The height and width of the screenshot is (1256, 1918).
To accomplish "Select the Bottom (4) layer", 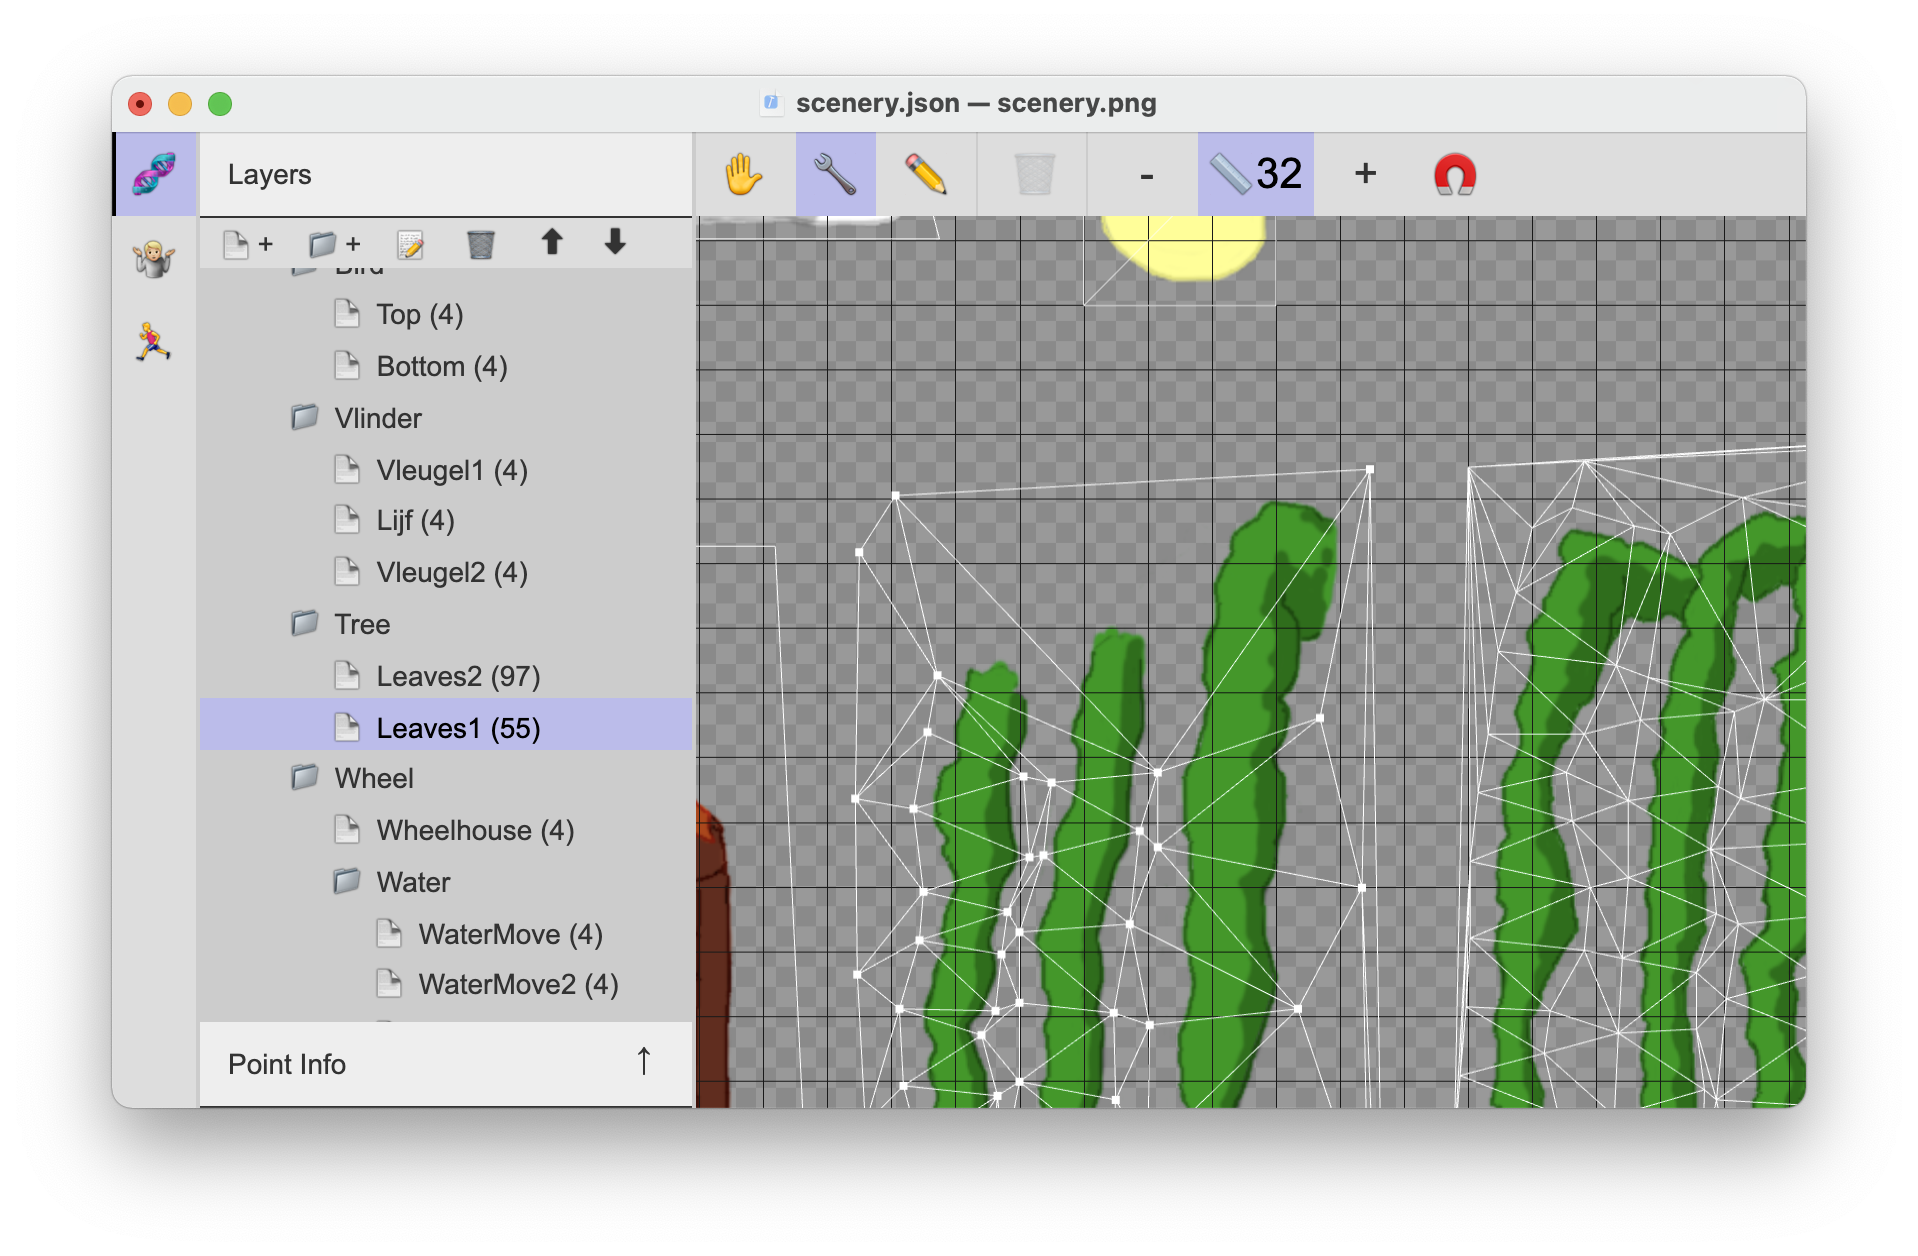I will [446, 366].
